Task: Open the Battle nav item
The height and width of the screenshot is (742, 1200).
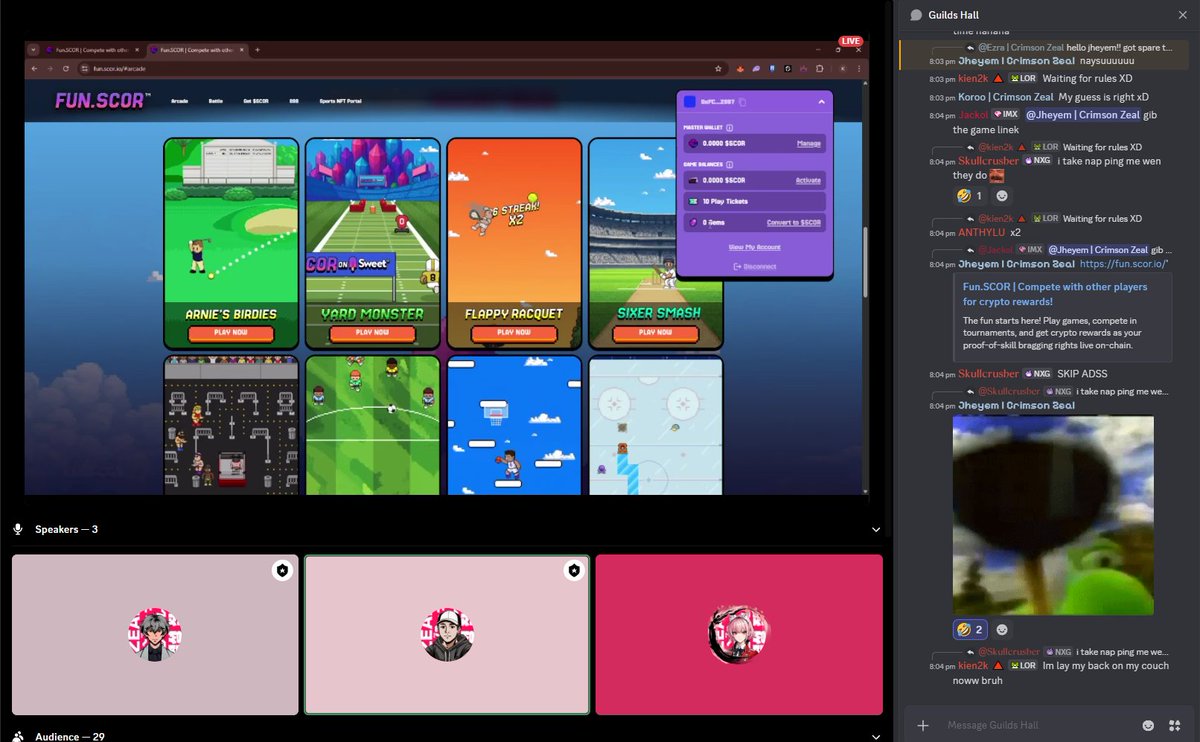Action: 216,101
